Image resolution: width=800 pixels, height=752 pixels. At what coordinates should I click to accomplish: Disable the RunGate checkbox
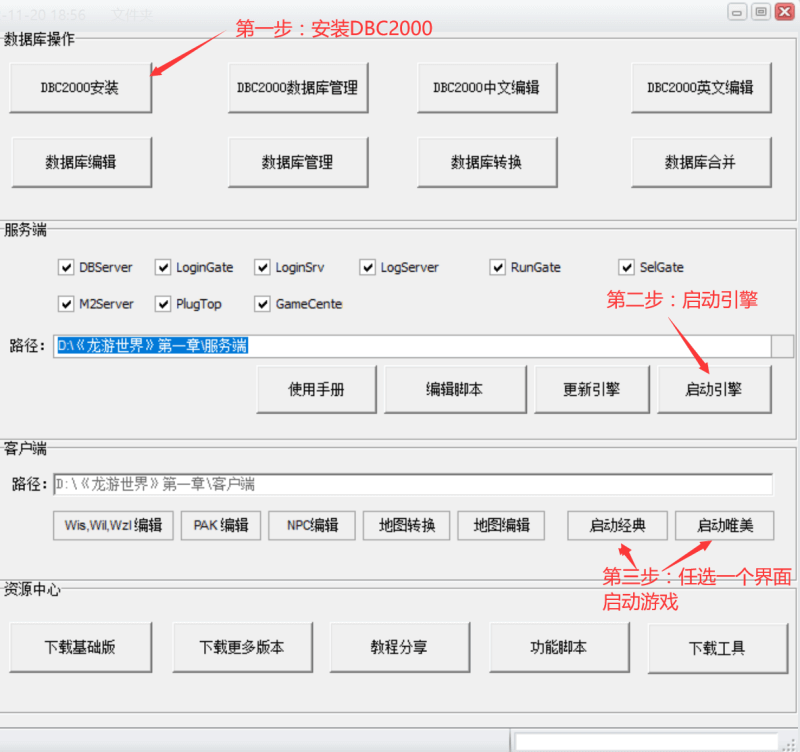tap(498, 267)
